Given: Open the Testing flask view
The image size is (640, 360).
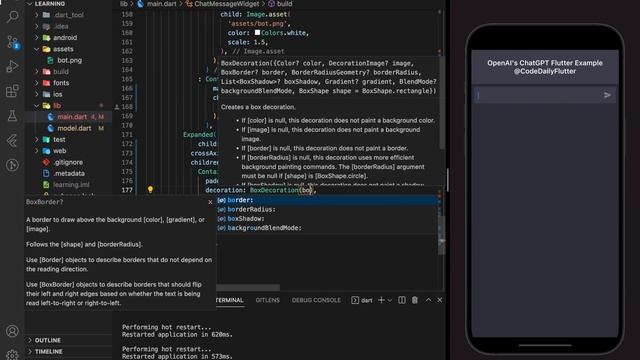Looking at the screenshot, I should [12, 116].
